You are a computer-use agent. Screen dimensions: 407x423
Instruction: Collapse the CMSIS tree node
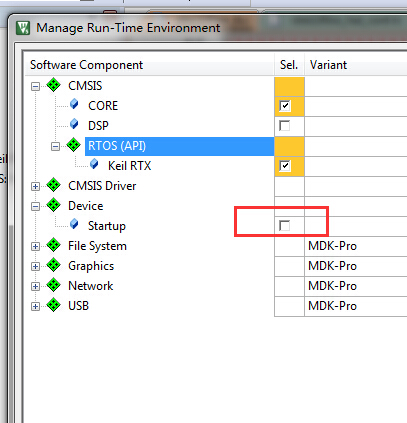click(x=35, y=87)
